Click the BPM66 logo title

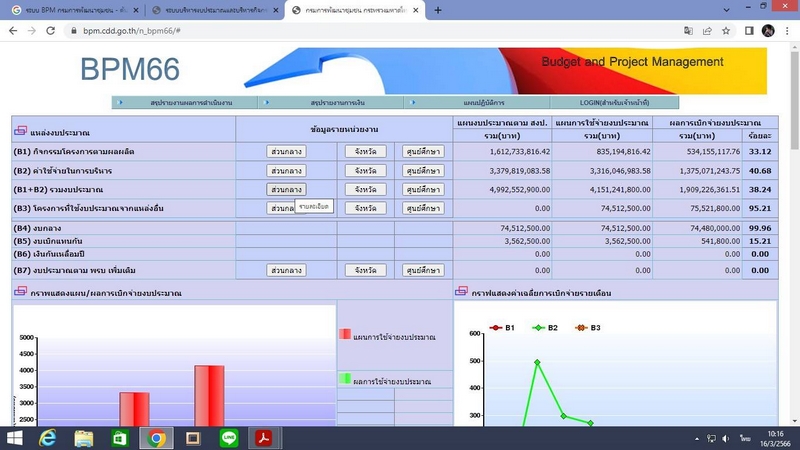point(130,69)
